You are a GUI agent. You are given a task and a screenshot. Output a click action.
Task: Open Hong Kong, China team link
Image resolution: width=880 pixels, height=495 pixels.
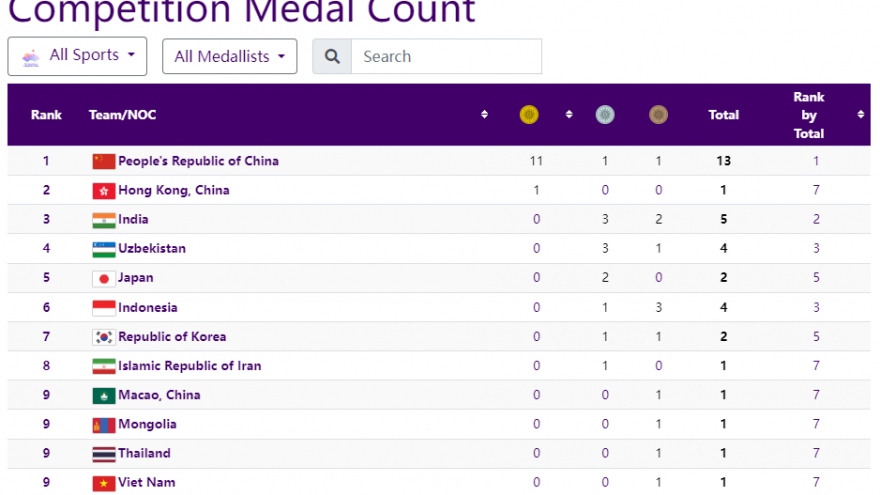pos(174,190)
